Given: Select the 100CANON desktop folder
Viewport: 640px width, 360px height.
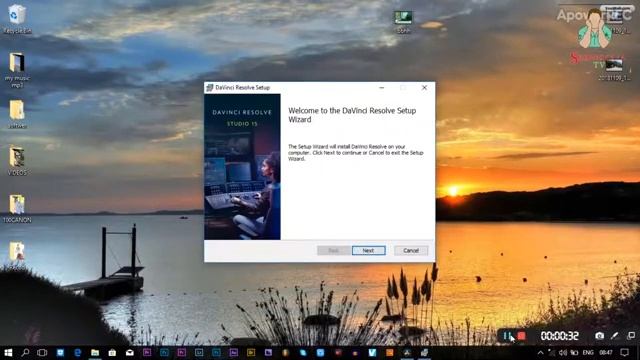Looking at the screenshot, I should 17,209.
